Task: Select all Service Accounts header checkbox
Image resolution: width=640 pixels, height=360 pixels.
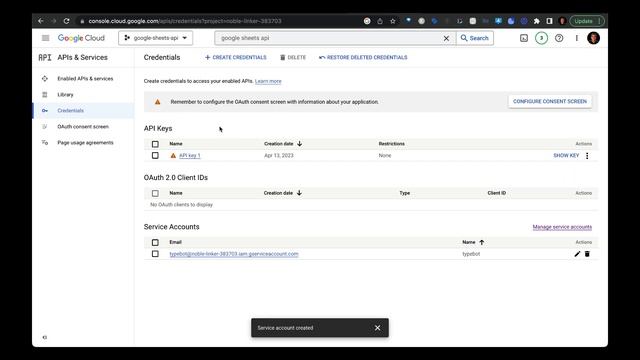Action: click(155, 242)
